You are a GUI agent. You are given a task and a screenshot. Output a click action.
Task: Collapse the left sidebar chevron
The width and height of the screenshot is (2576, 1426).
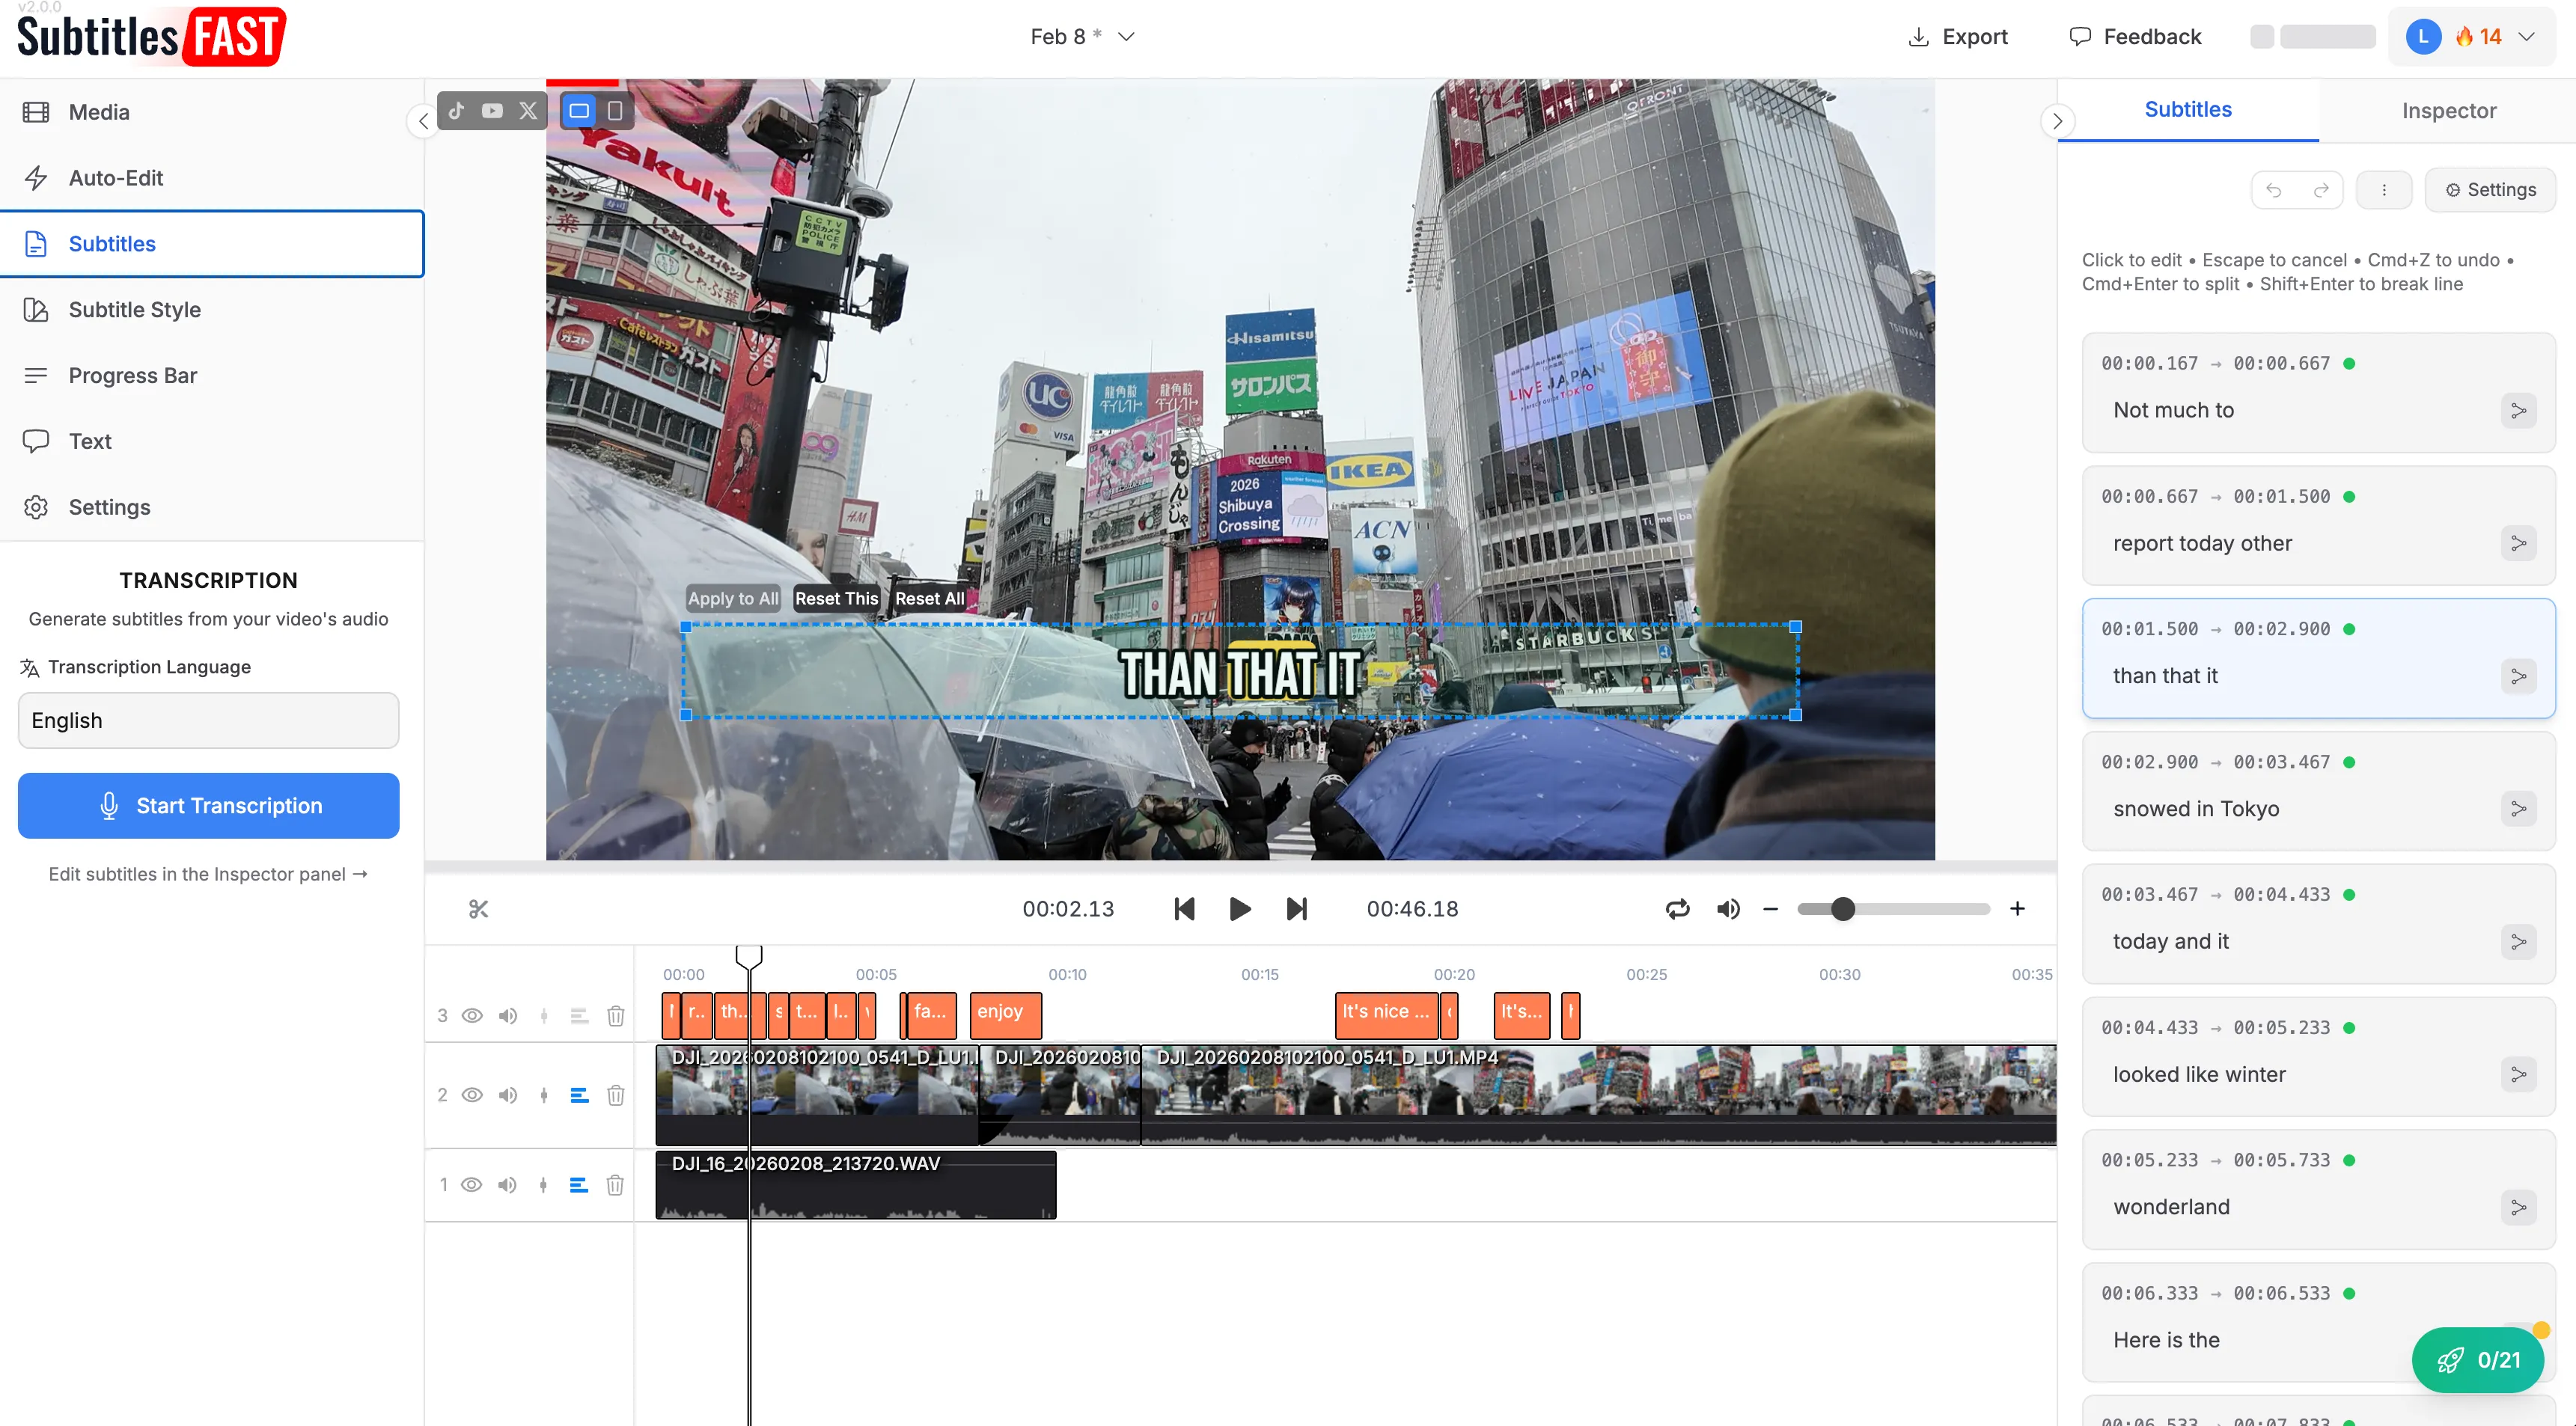point(423,121)
